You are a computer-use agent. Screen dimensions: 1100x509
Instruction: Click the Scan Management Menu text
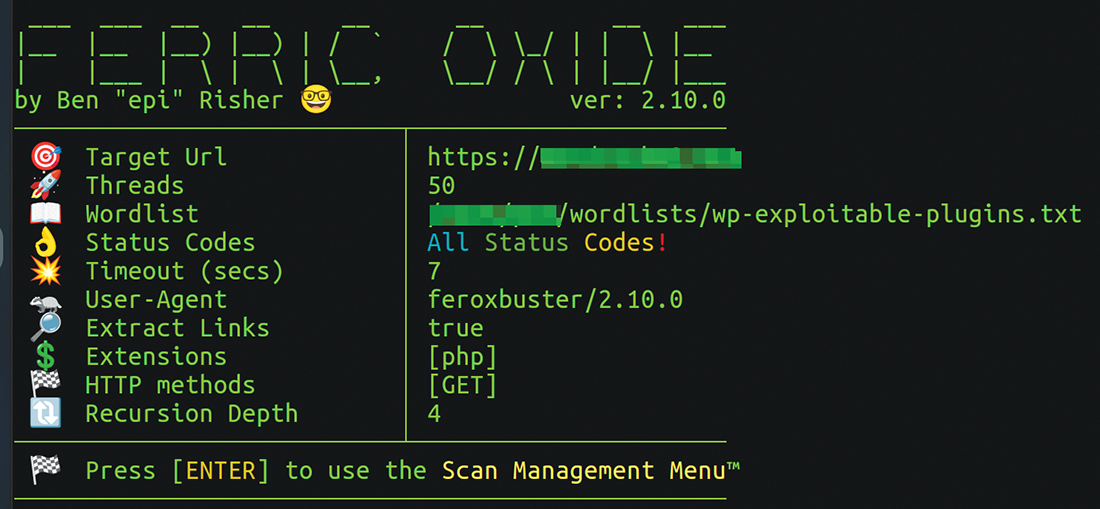pos(591,470)
